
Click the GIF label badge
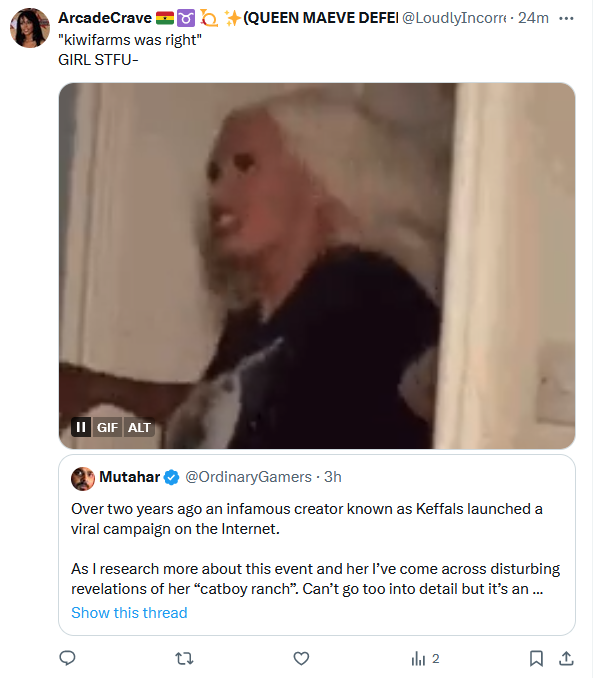point(107,427)
